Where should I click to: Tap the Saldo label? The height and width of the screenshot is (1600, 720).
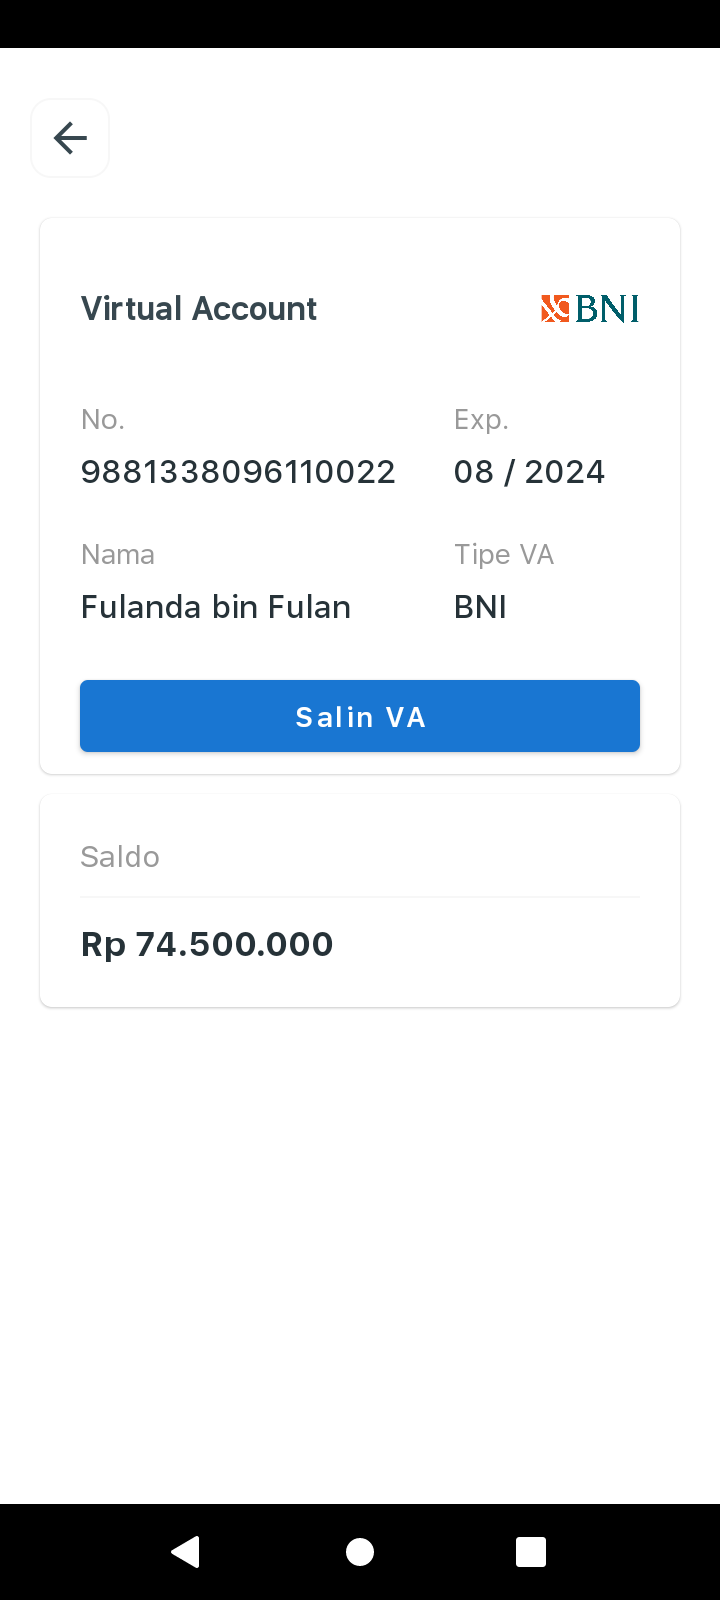click(120, 857)
